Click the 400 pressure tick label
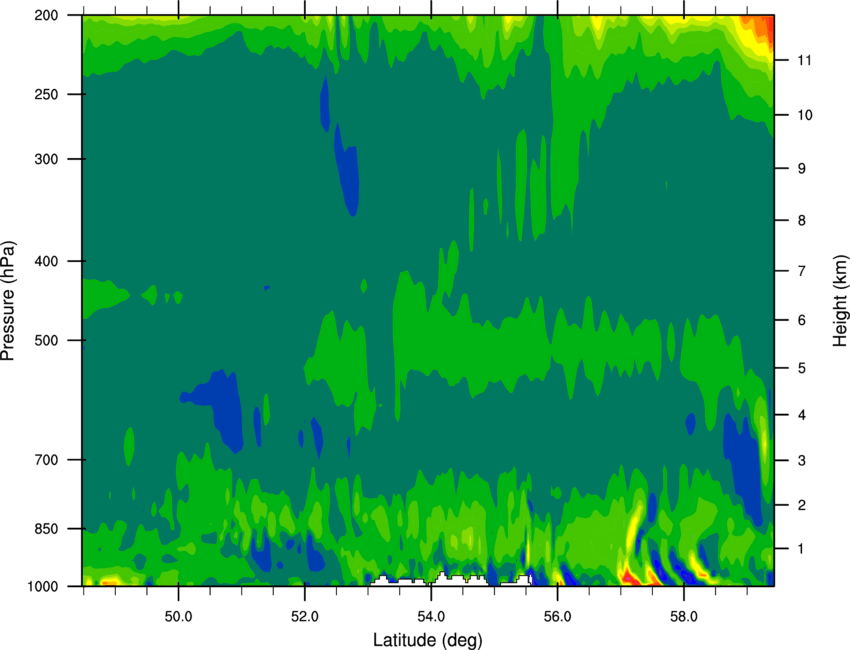The image size is (850, 650). pyautogui.click(x=46, y=261)
